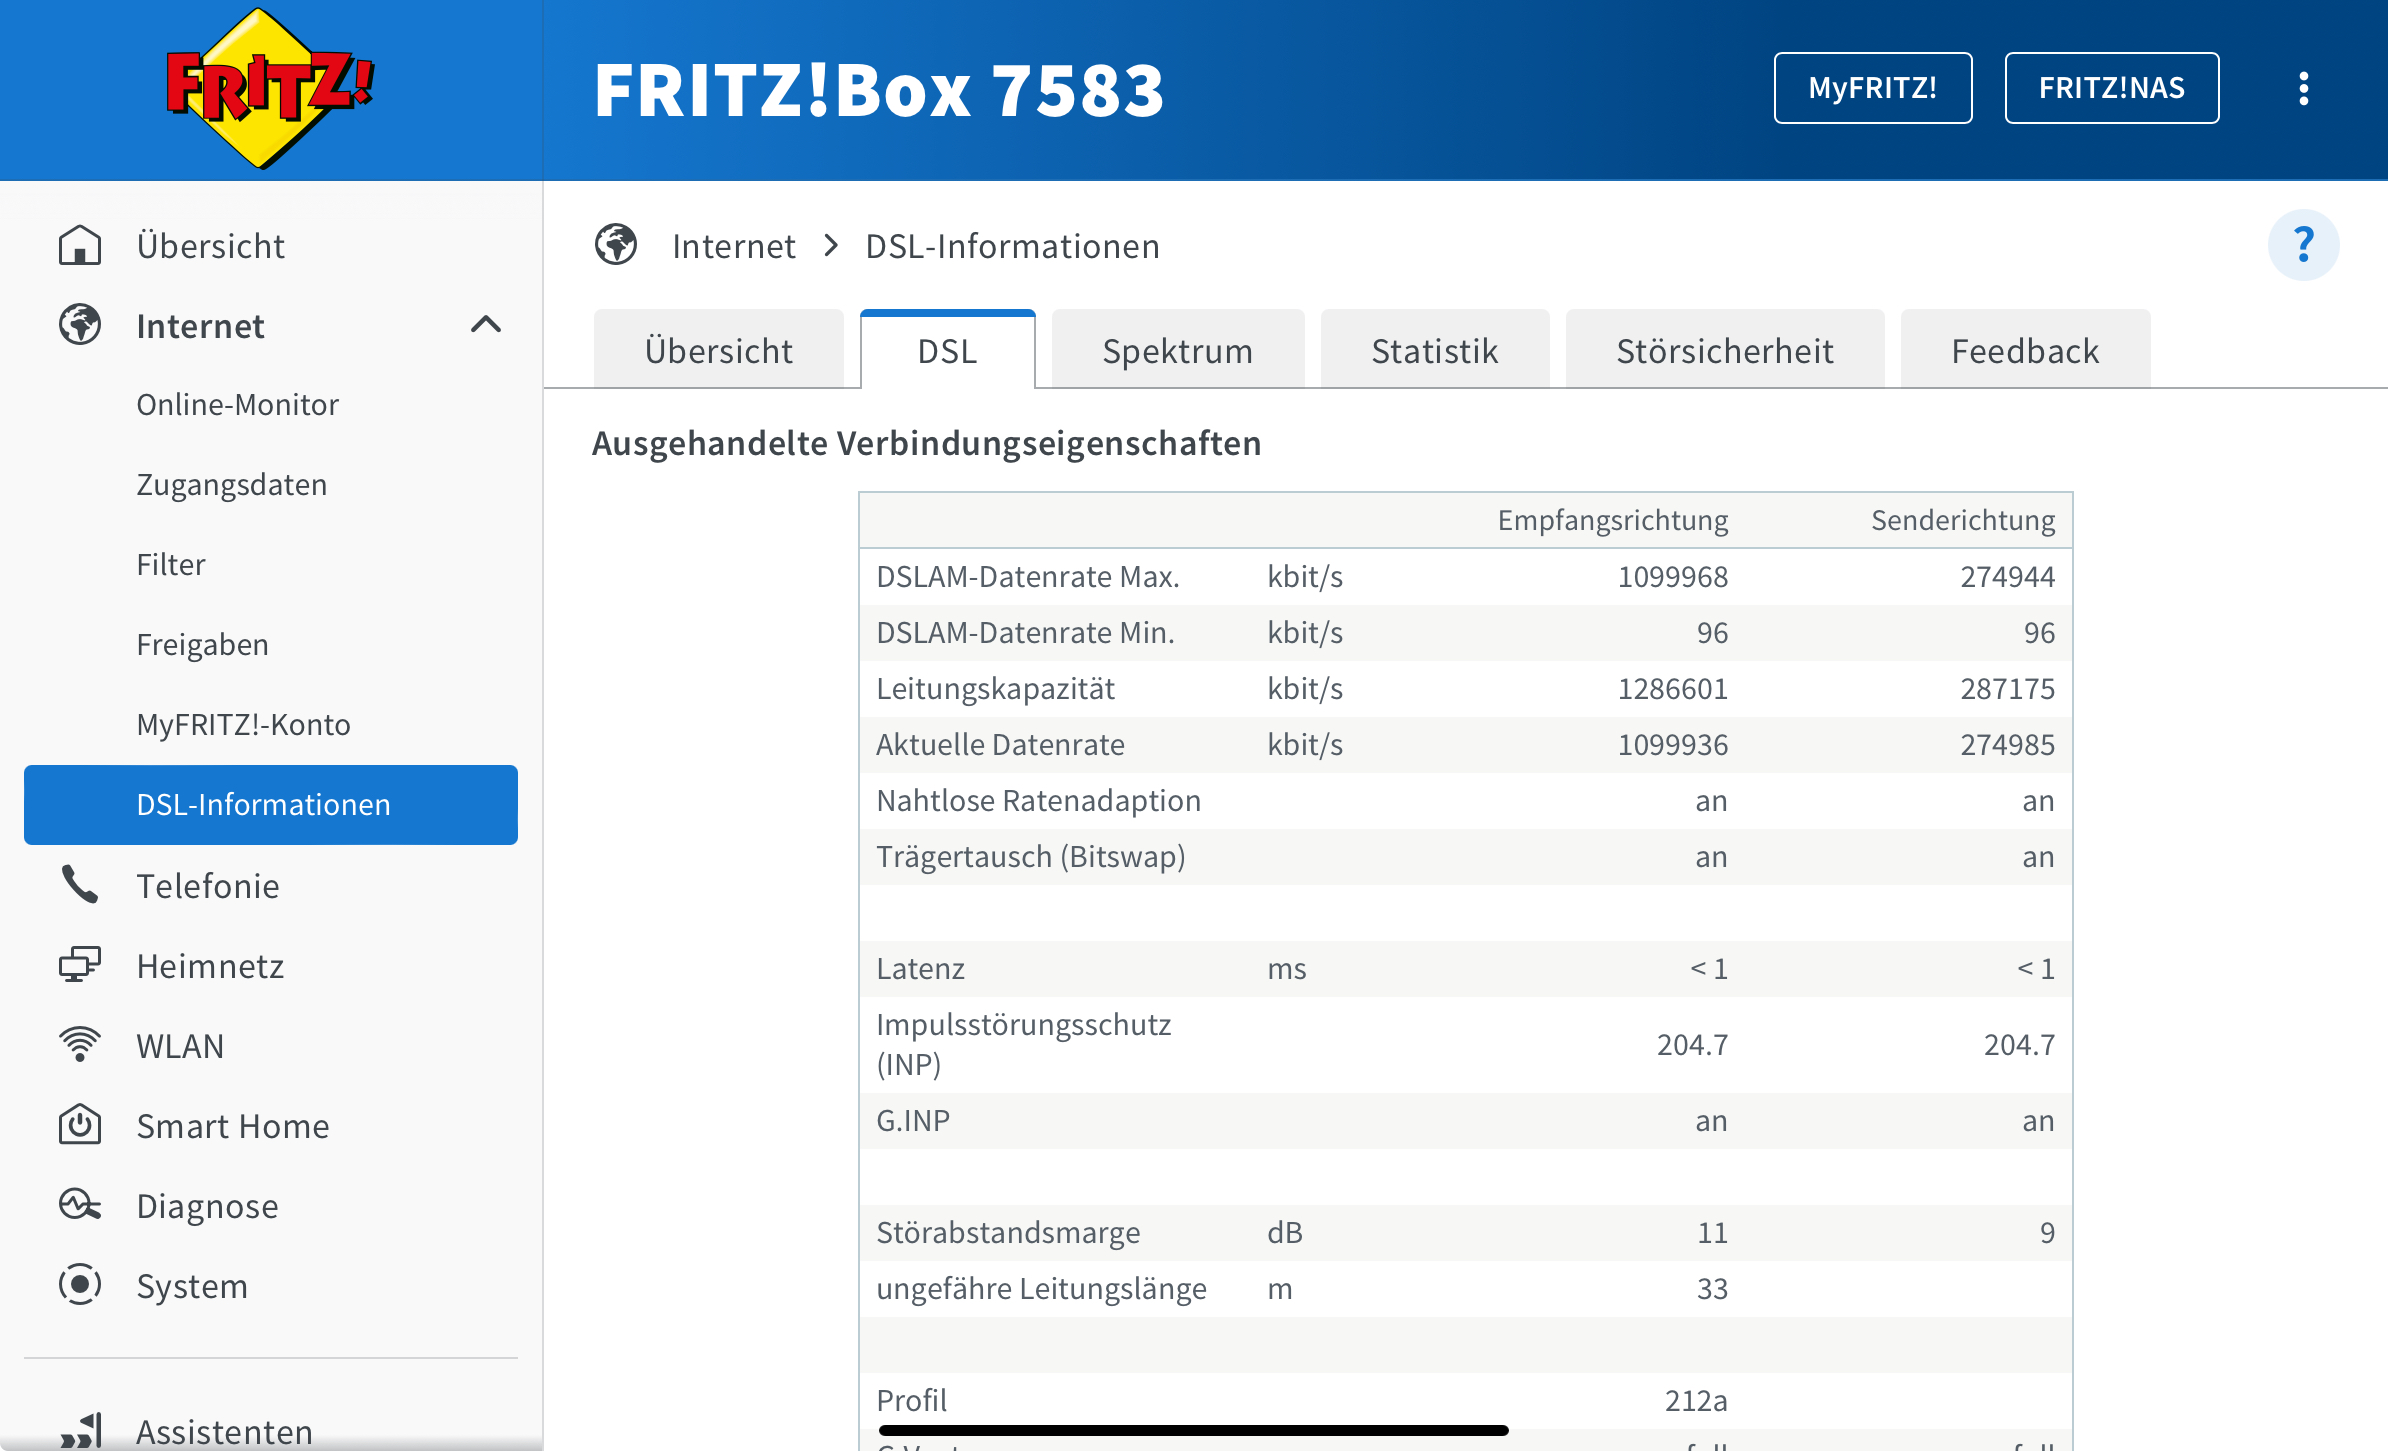Screen dimensions: 2388x1451
Task: Click the Smart Home icon
Action: coord(80,1126)
